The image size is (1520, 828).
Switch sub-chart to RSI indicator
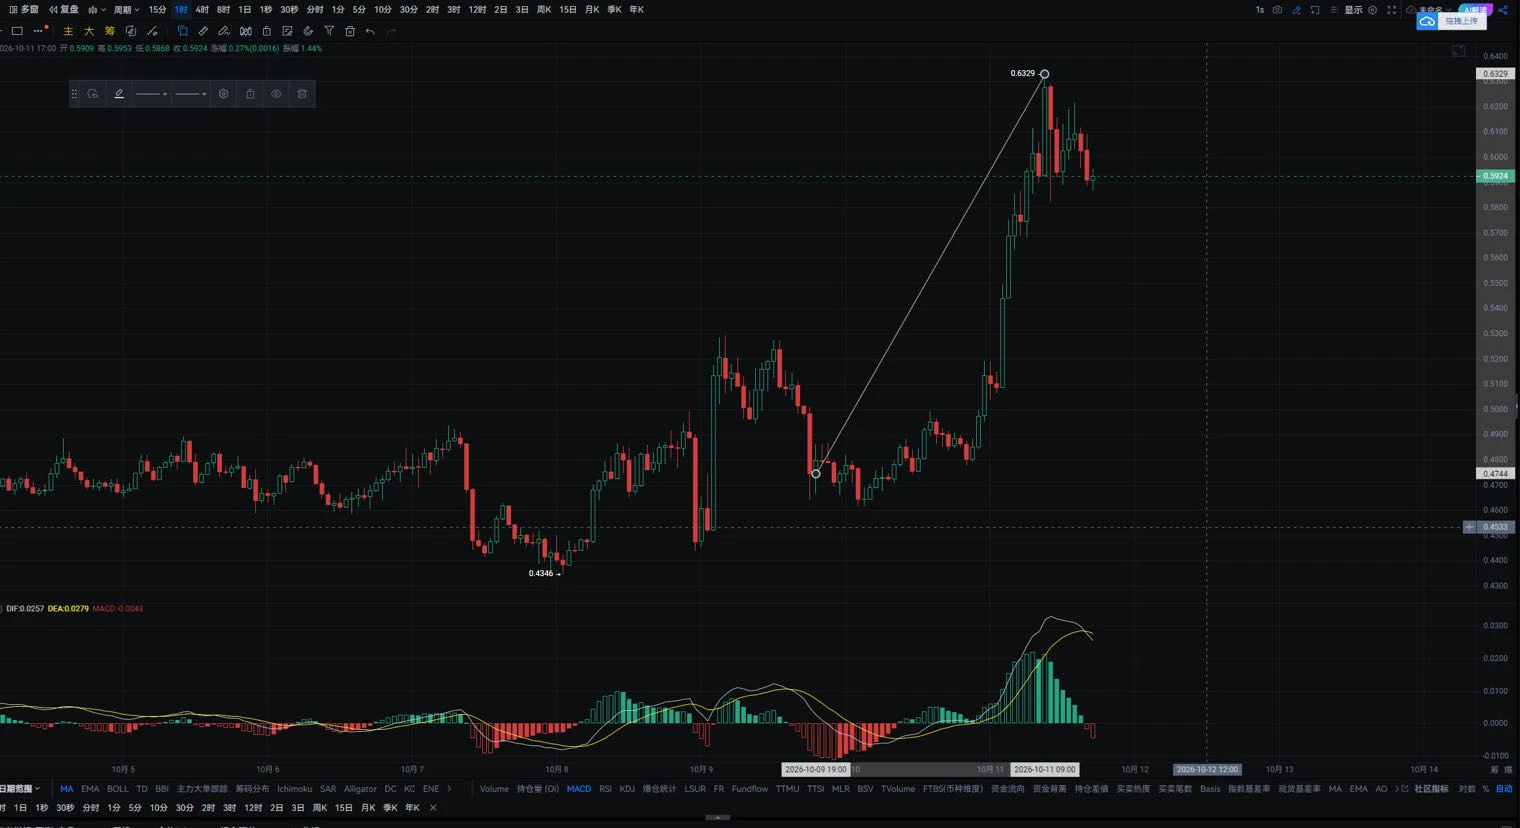pos(605,789)
